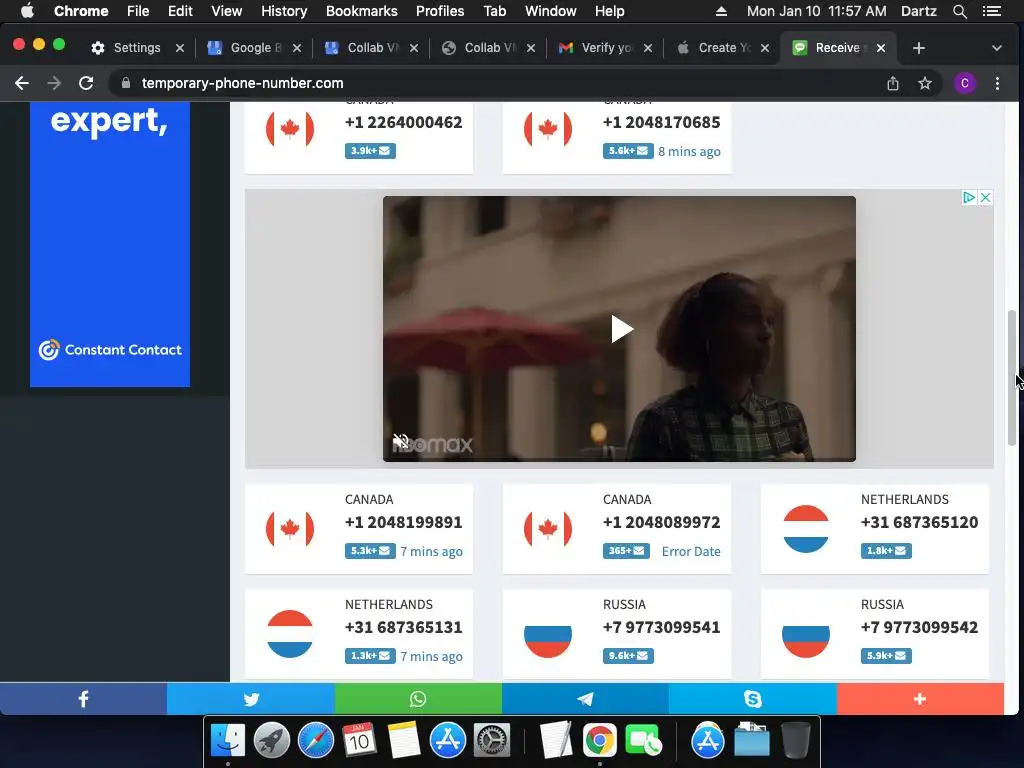Click the Chrome forward arrow
Viewport: 1024px width, 768px height.
[x=54, y=83]
